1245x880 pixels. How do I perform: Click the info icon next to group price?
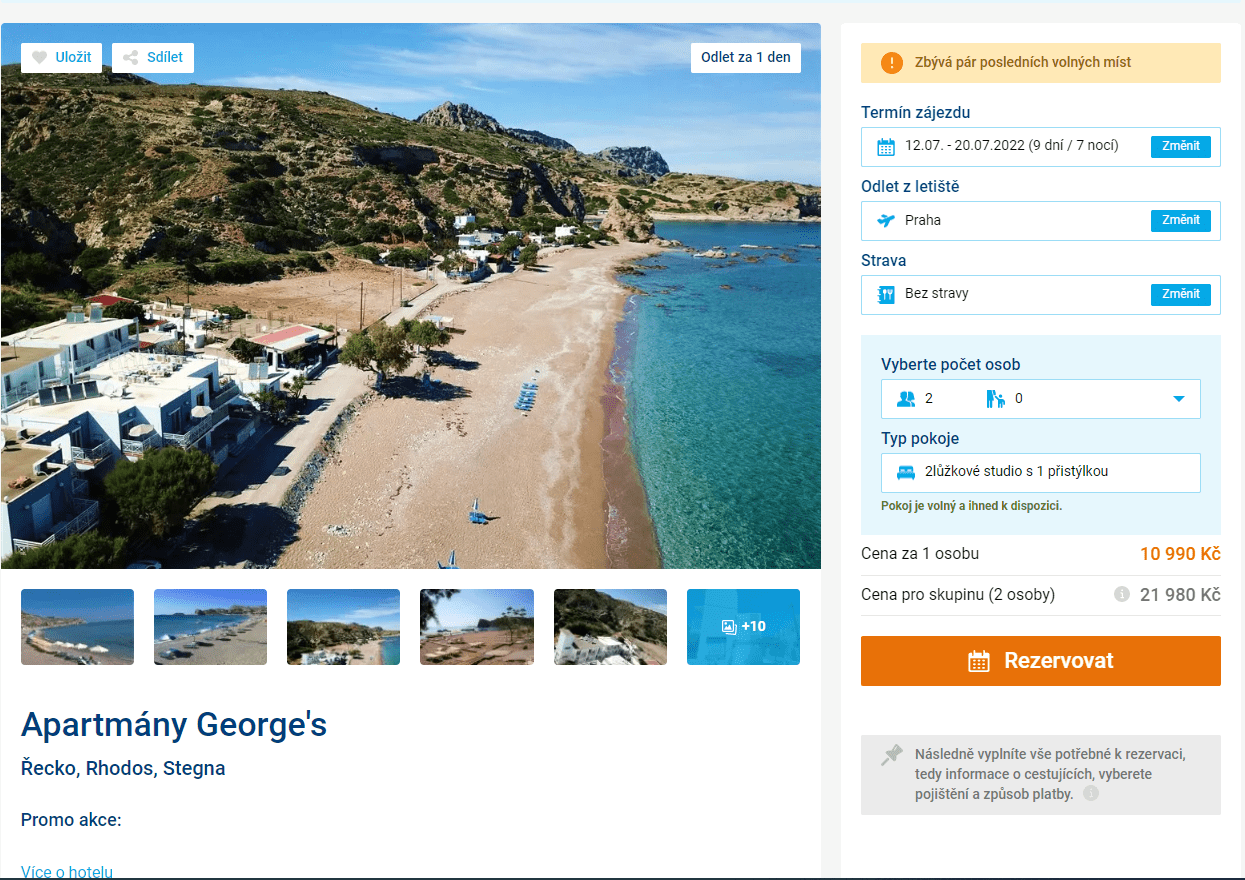tap(1122, 594)
